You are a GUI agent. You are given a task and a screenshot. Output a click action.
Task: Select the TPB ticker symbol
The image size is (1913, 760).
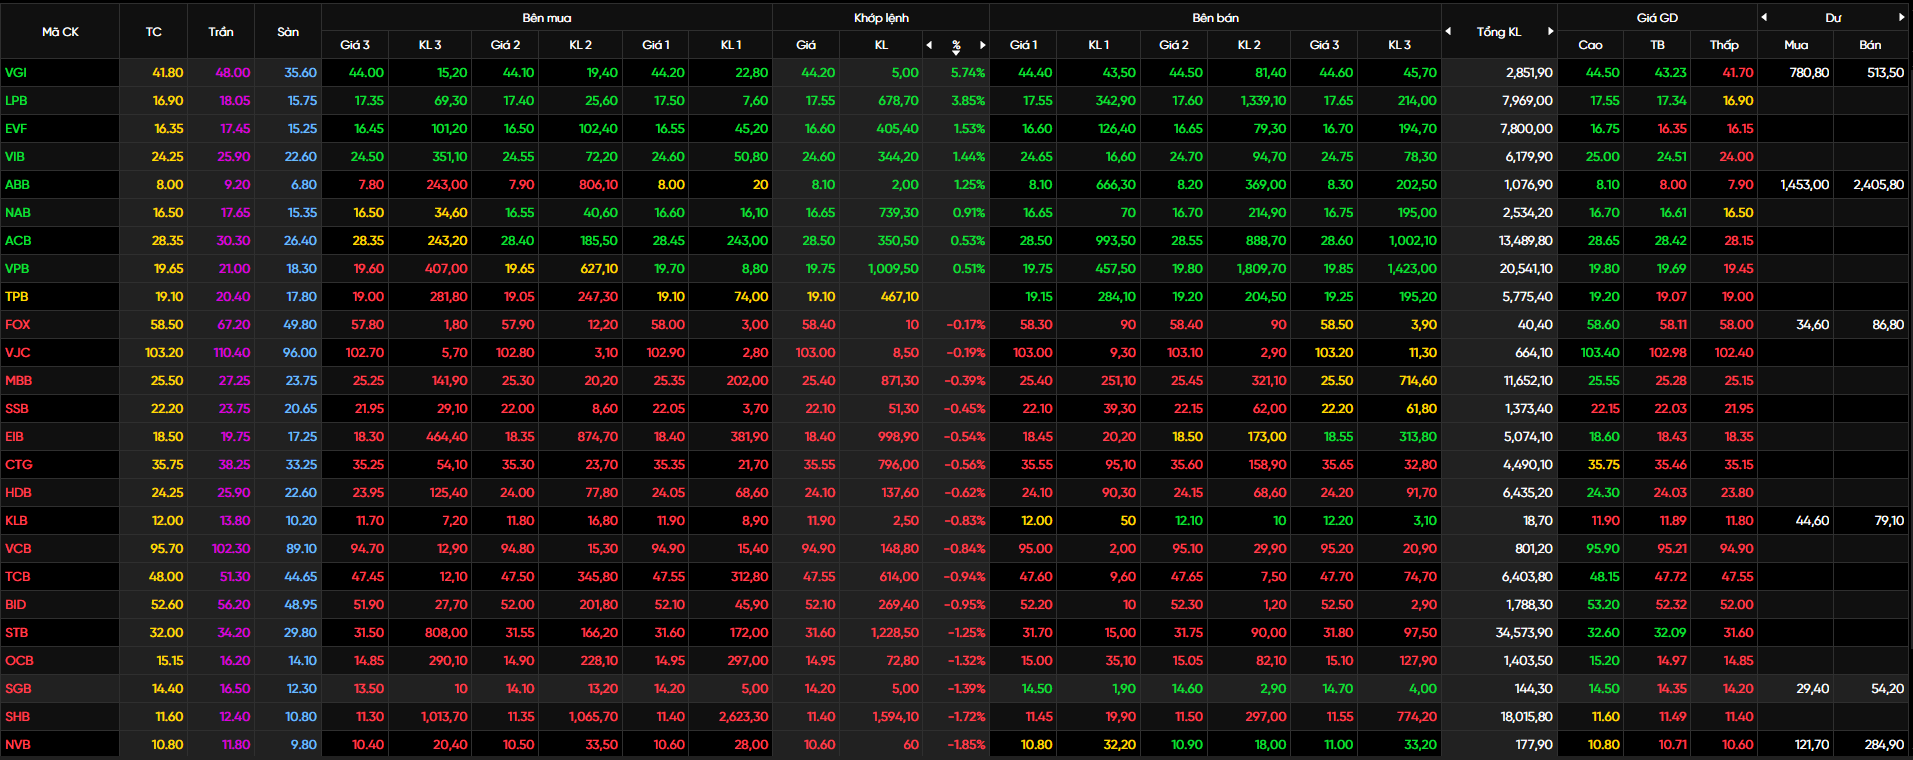click(16, 297)
